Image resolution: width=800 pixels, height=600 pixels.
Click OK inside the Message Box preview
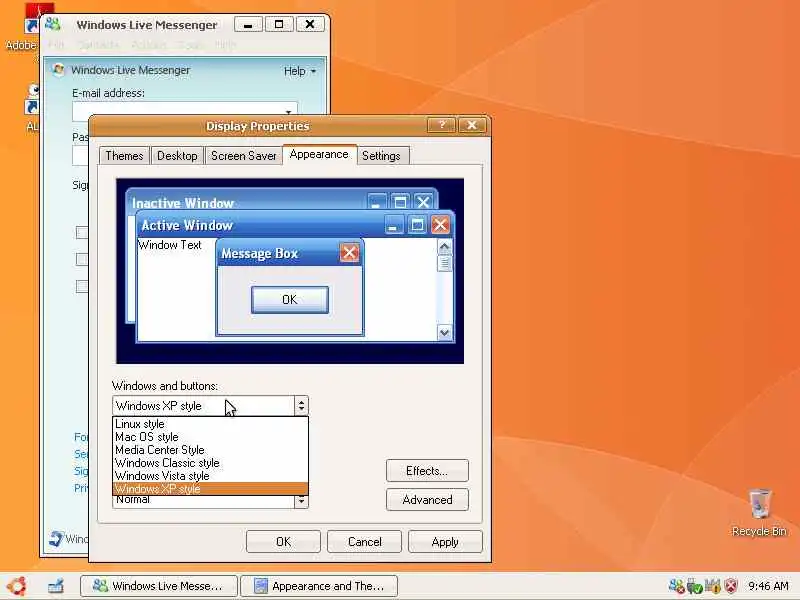290,299
